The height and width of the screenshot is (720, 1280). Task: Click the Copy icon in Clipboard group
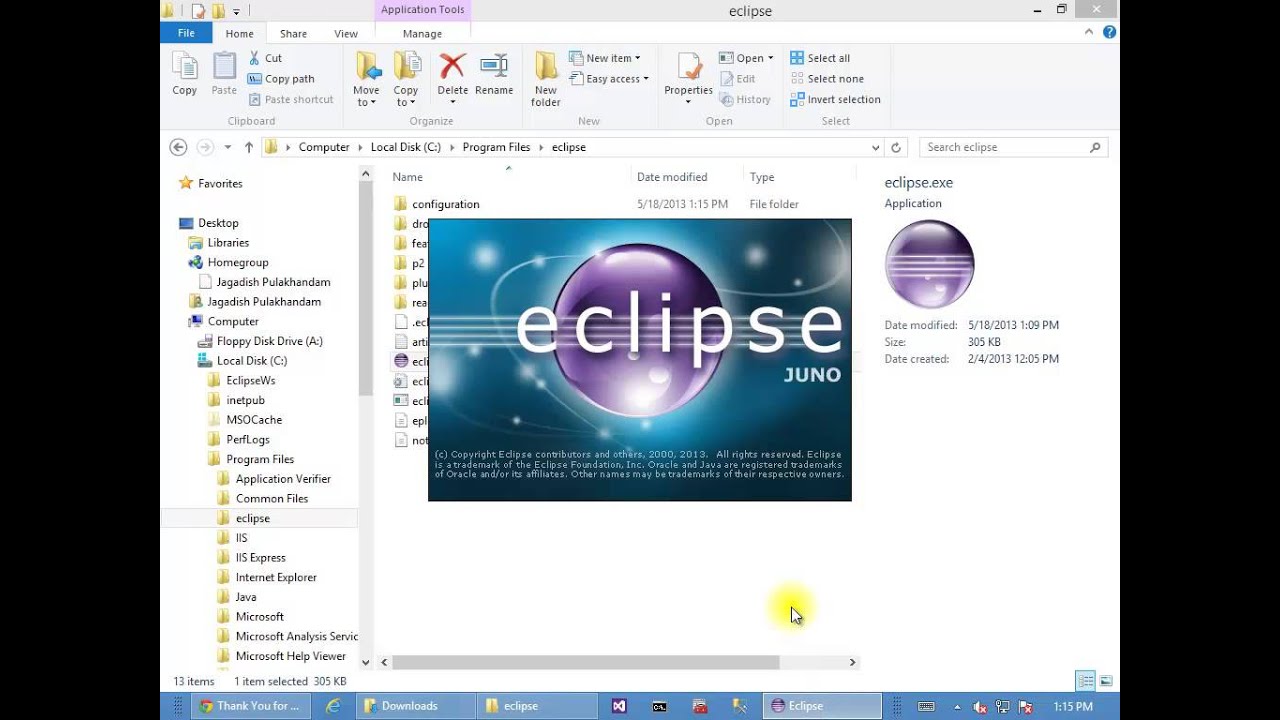point(184,75)
